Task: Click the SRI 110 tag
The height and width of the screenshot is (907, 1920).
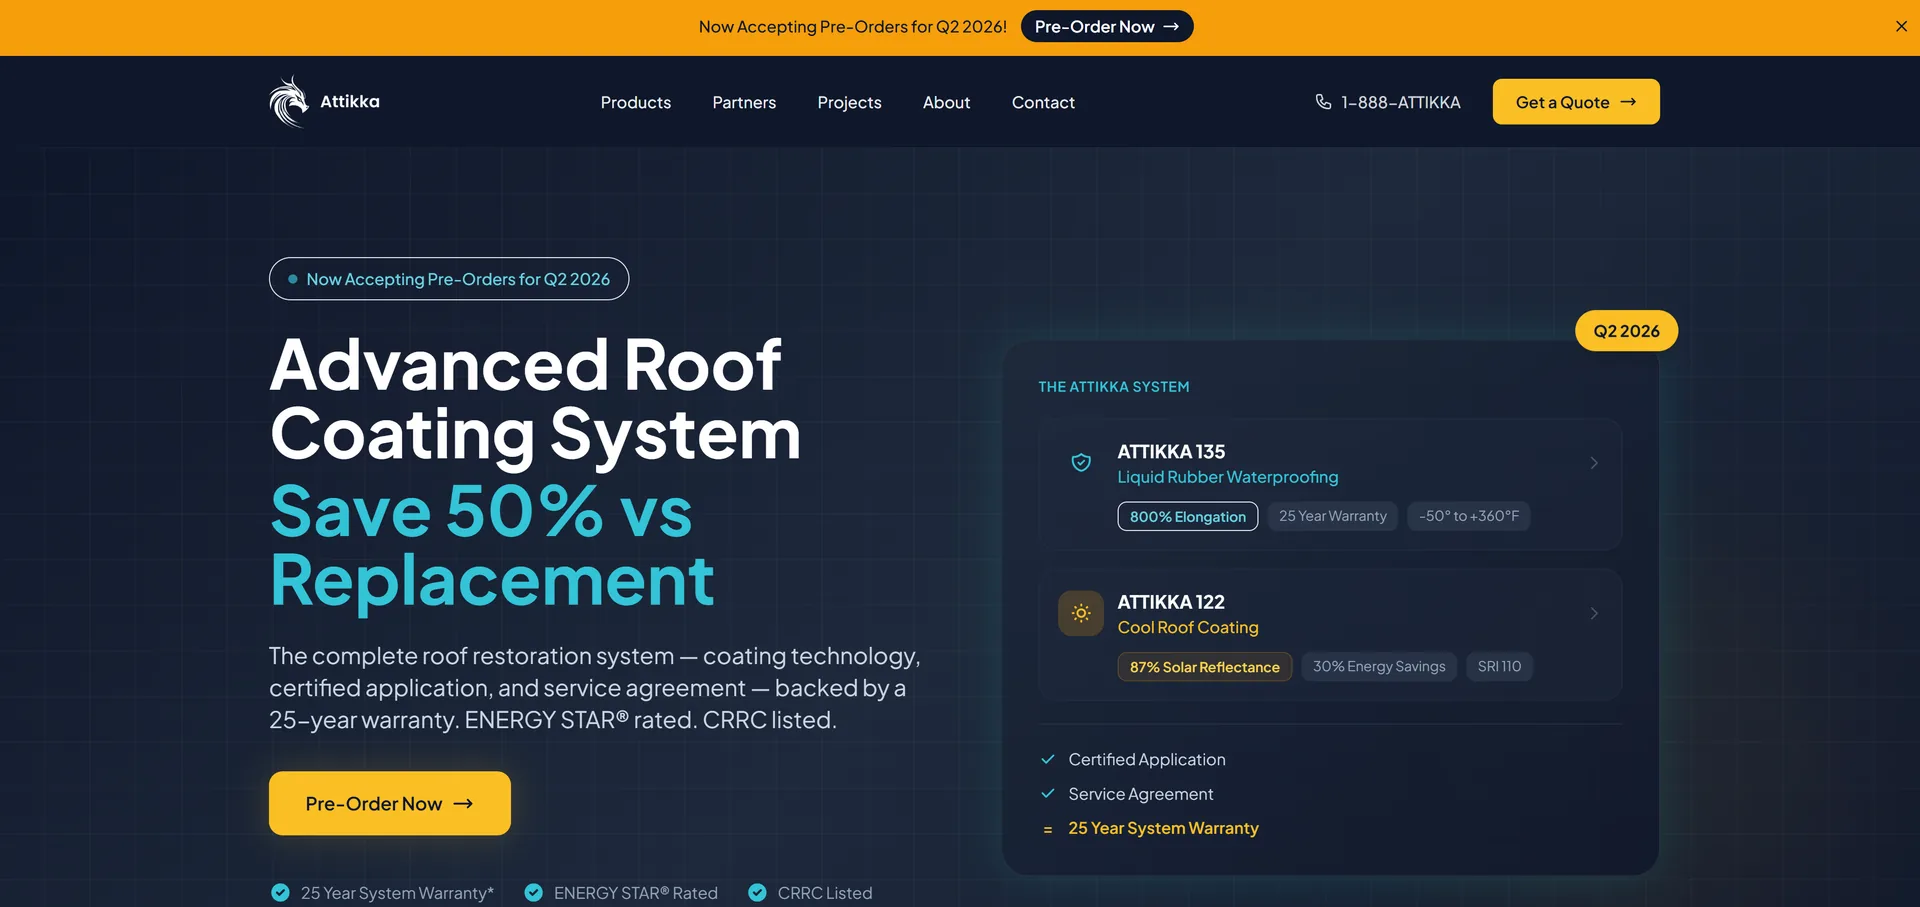Action: tap(1499, 666)
